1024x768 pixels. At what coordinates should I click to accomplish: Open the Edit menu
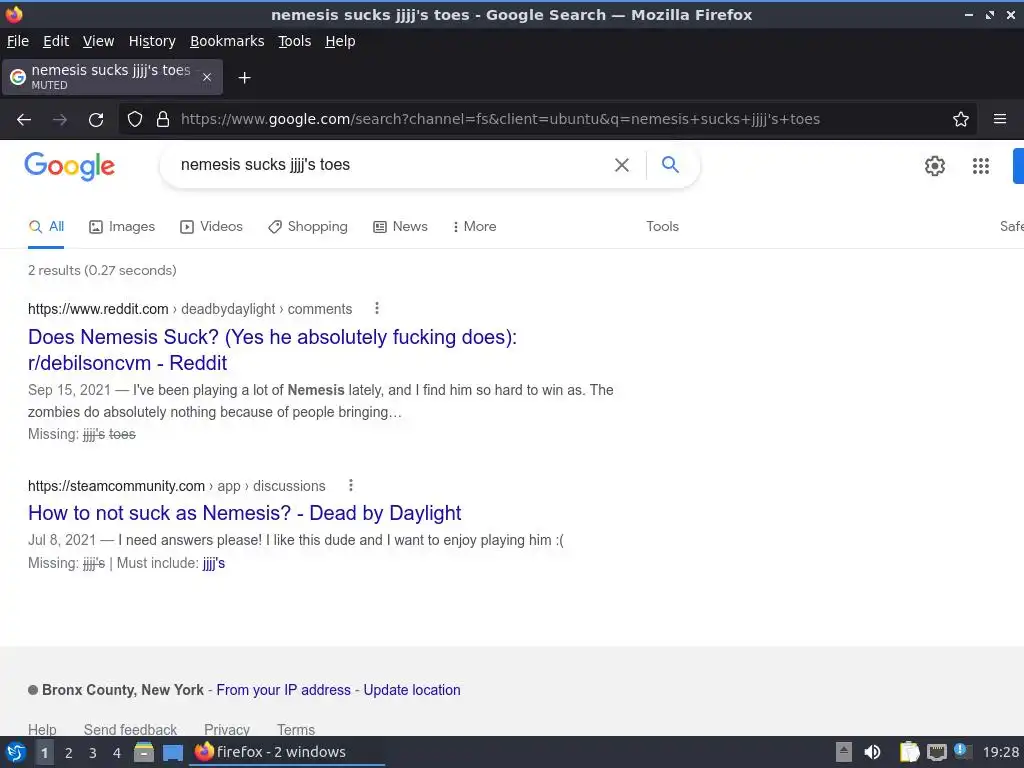point(56,41)
